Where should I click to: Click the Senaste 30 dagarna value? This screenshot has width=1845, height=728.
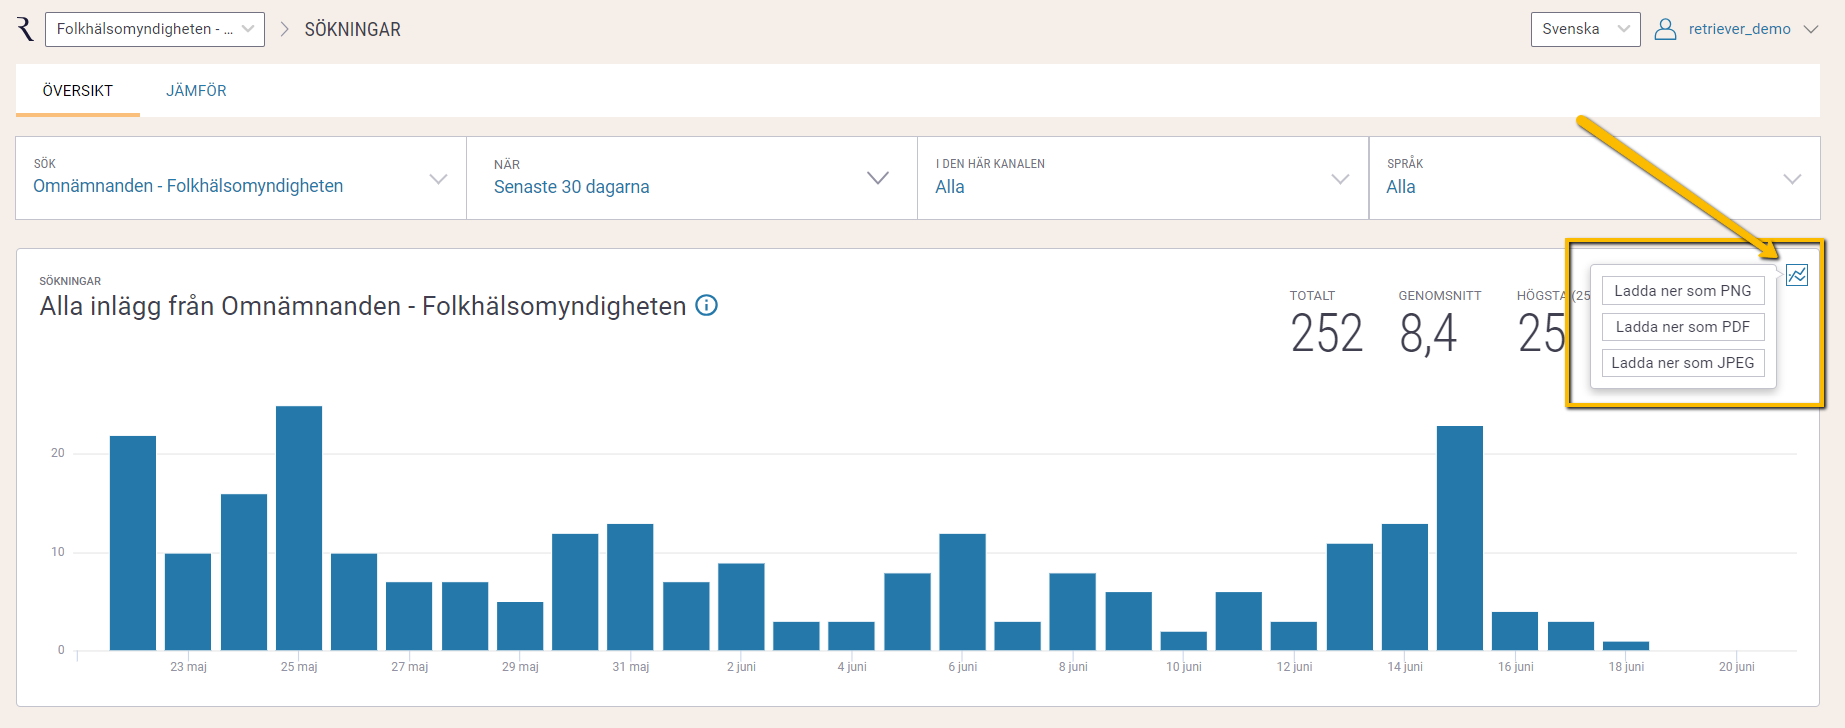pos(572,187)
